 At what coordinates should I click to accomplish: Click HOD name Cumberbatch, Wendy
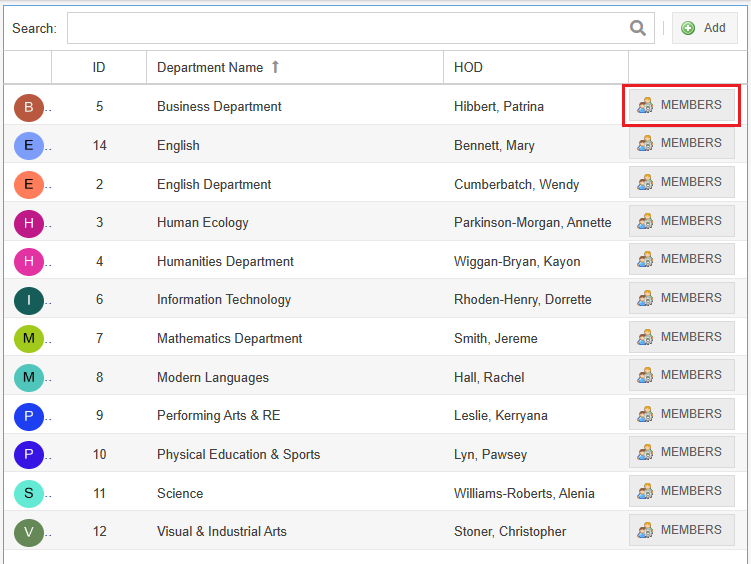(x=516, y=184)
